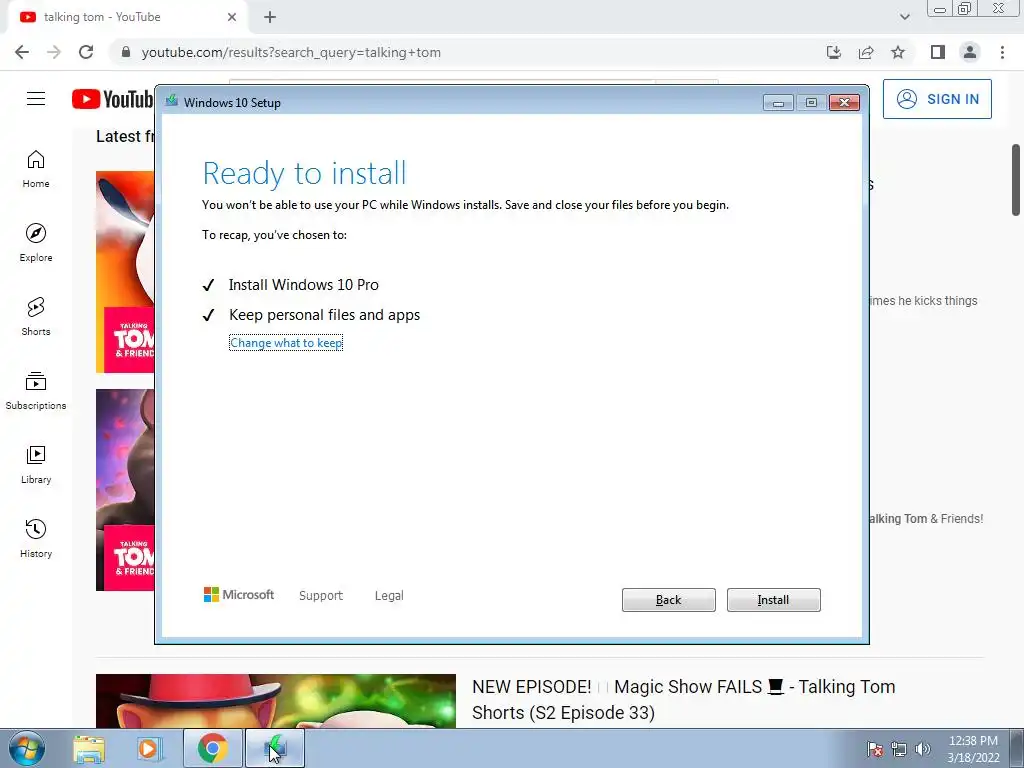
Task: Click the second Talking Tom & Friends thumbnail
Action: tap(125, 490)
